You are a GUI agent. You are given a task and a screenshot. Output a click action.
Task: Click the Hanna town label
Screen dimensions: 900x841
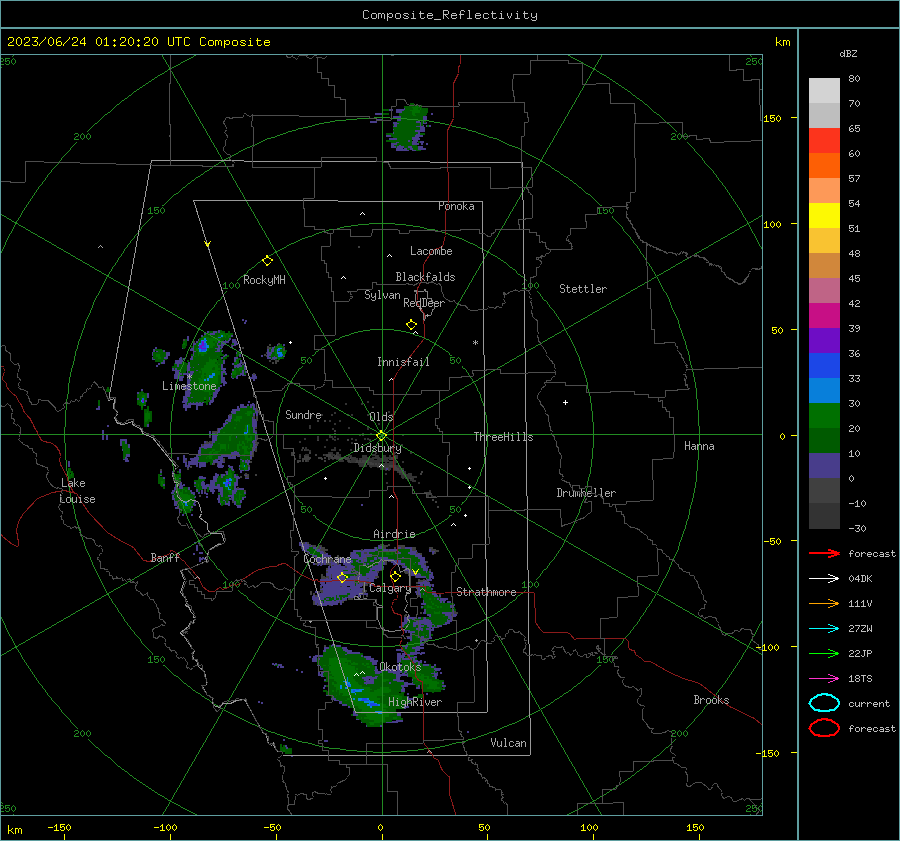[x=699, y=446]
